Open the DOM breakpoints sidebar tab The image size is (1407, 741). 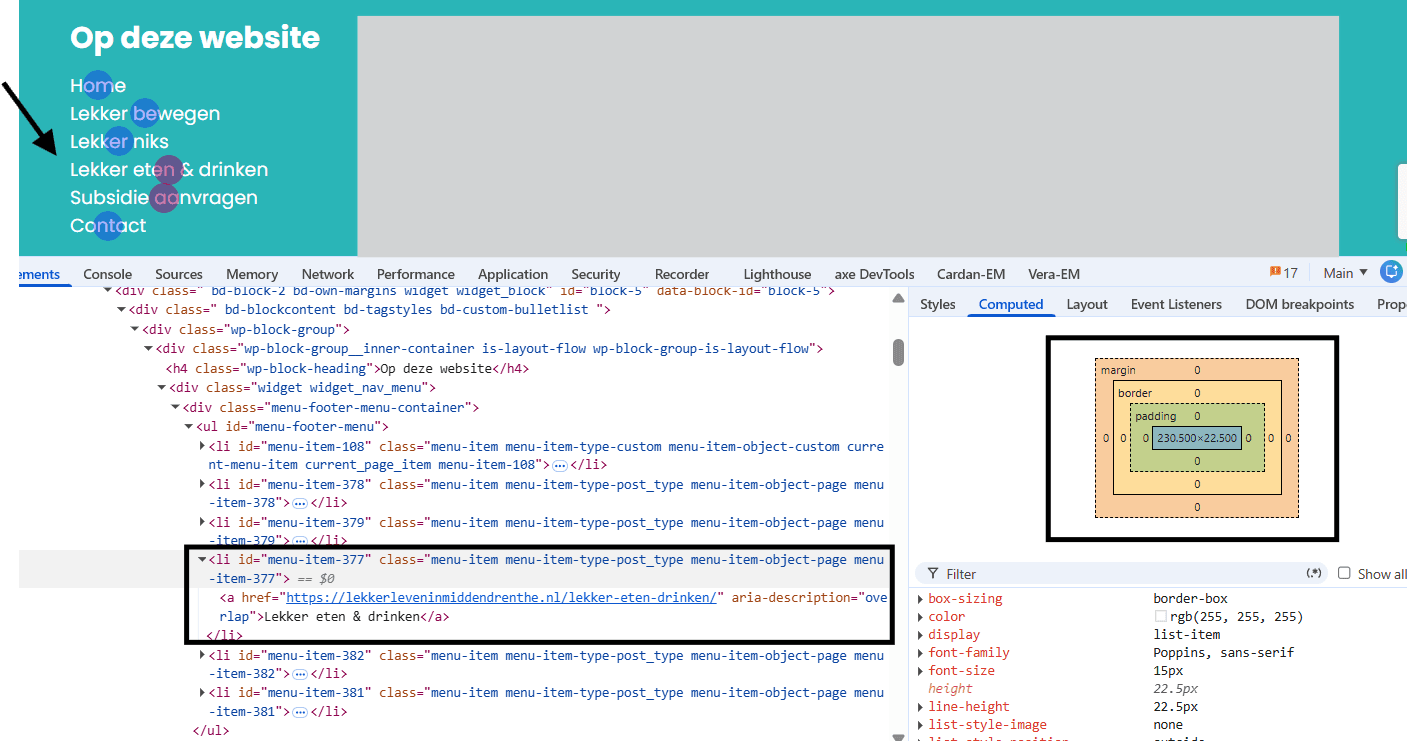click(1299, 304)
